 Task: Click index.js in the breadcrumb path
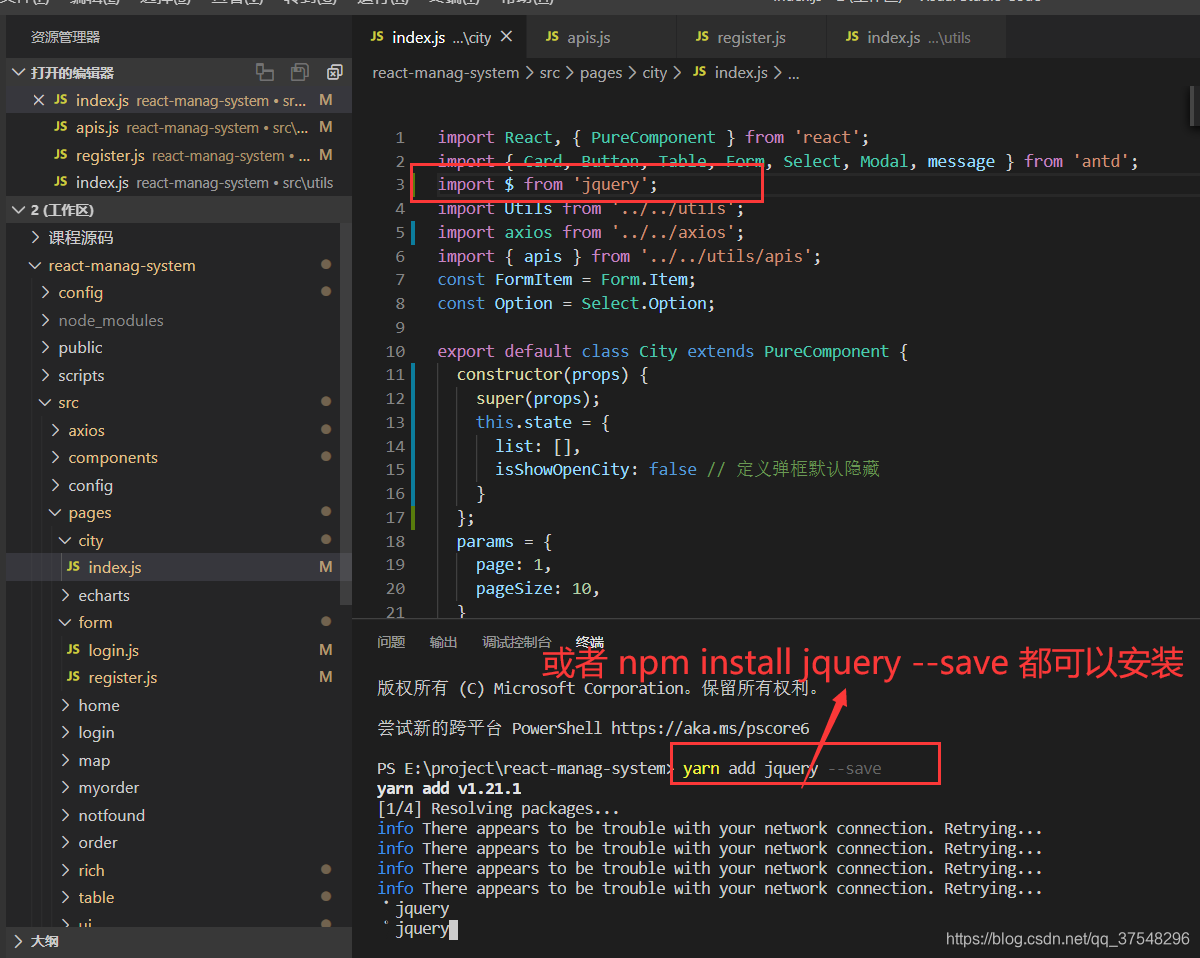pos(741,72)
